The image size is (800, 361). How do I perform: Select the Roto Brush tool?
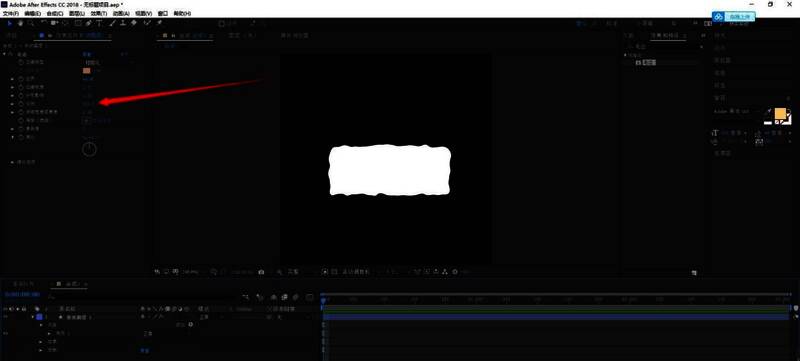coord(147,23)
